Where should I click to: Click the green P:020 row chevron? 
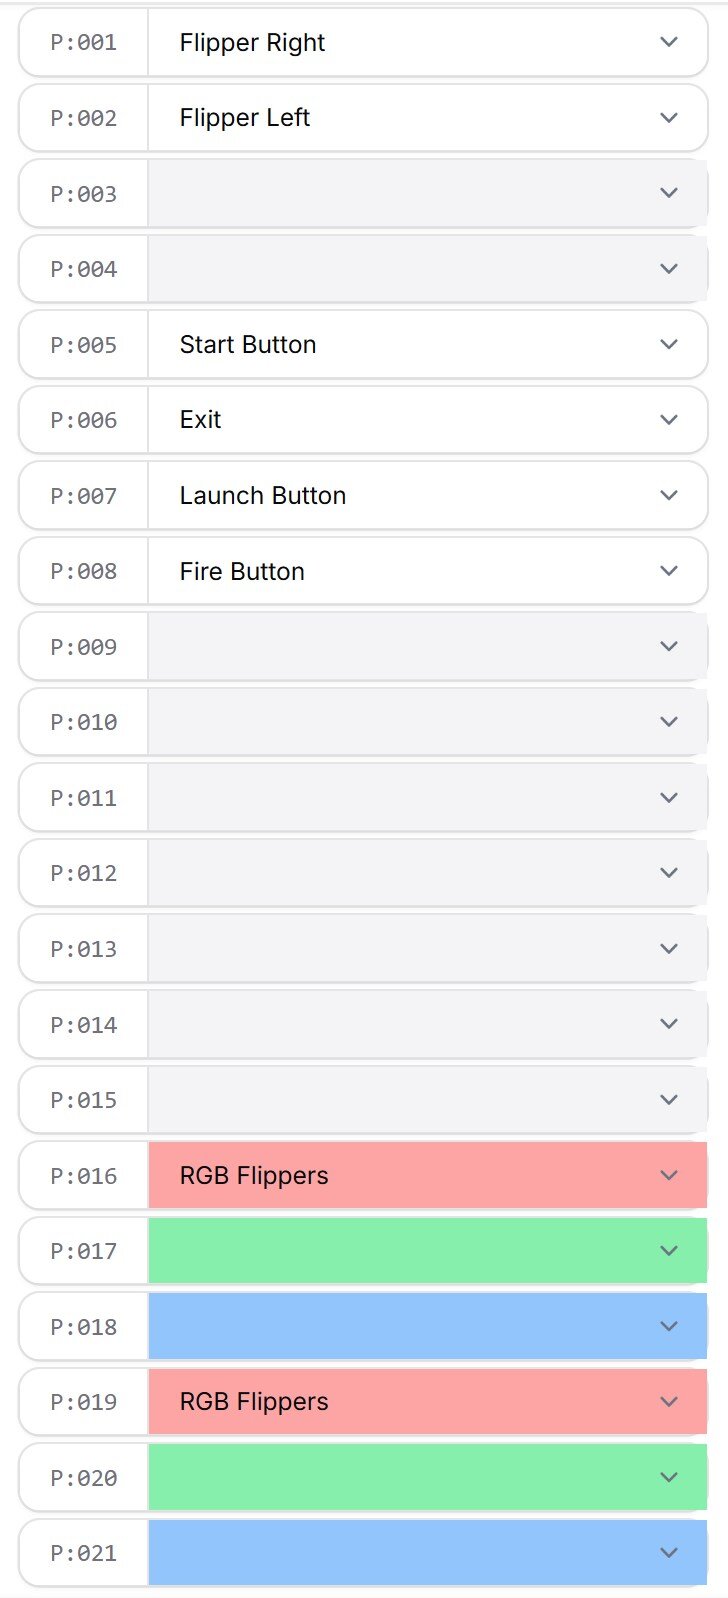click(x=669, y=1478)
